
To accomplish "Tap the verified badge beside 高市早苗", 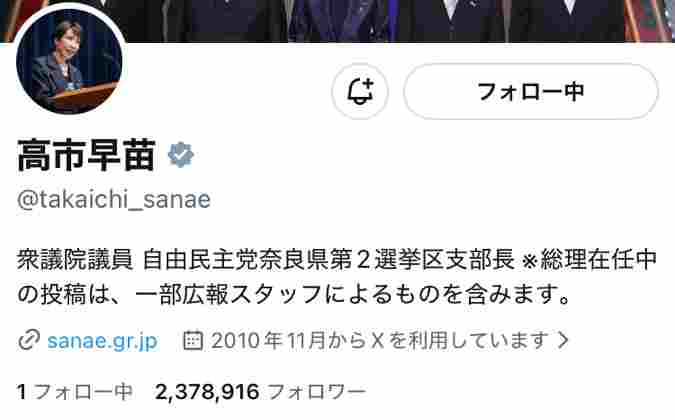I will [x=181, y=155].
